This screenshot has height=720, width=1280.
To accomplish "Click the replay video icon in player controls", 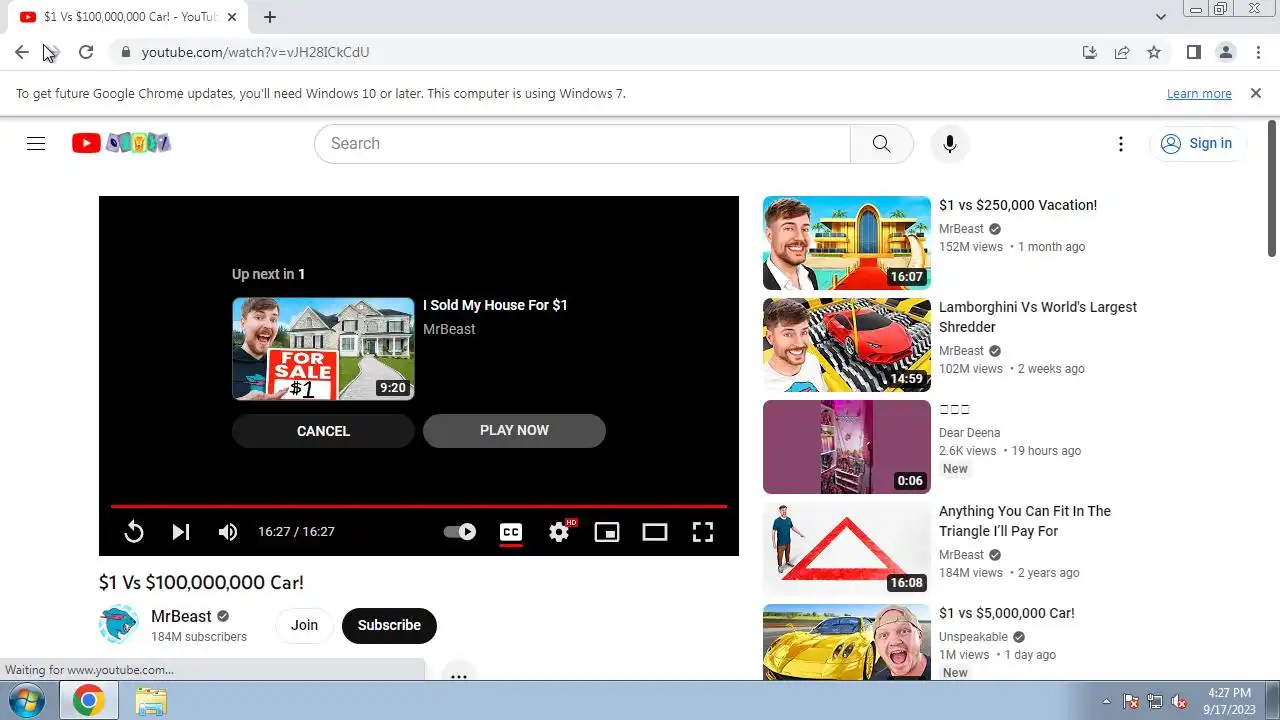I will point(133,532).
